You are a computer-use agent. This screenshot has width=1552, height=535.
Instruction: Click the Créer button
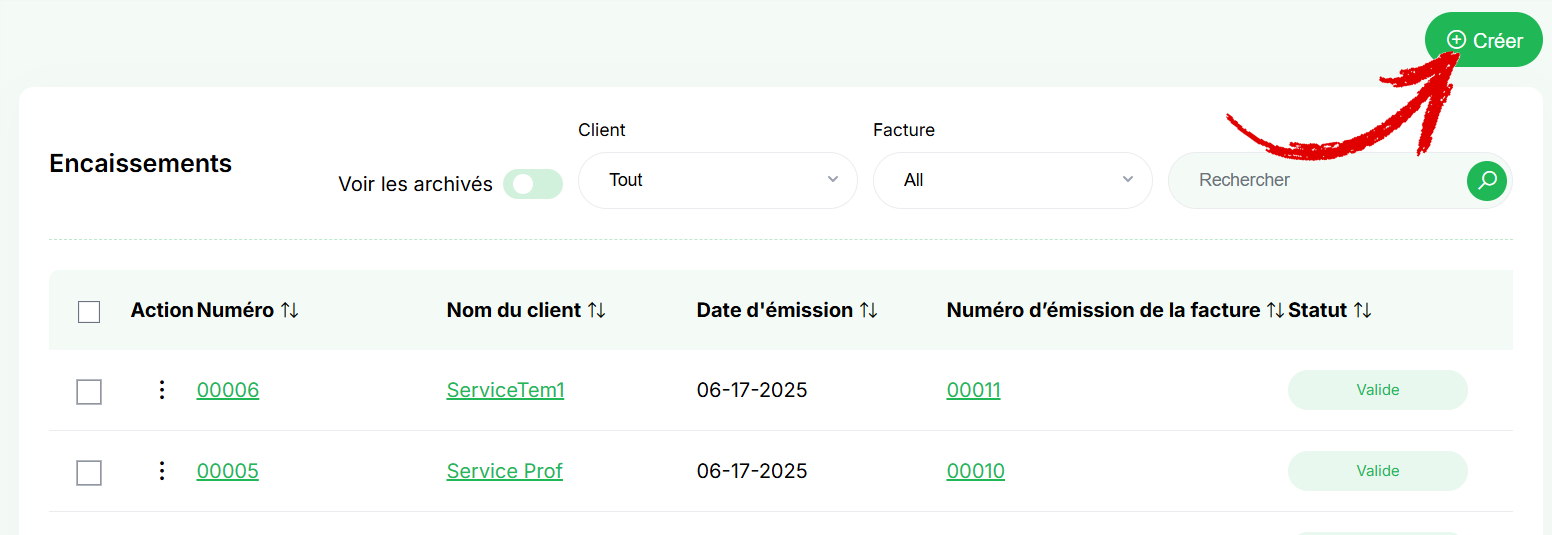click(1484, 40)
